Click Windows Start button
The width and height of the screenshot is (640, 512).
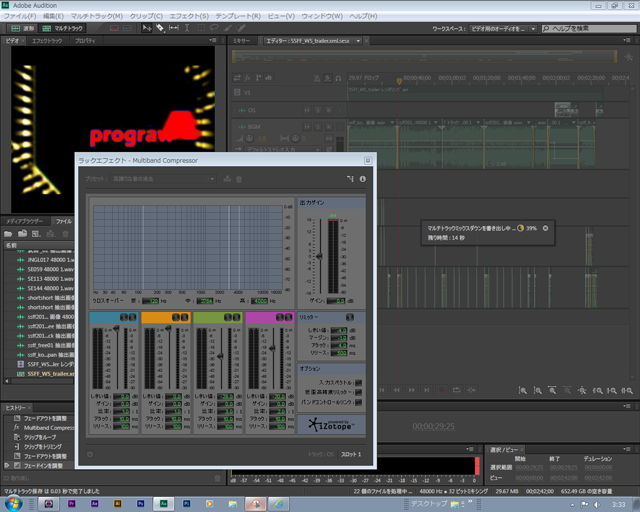coord(12,503)
